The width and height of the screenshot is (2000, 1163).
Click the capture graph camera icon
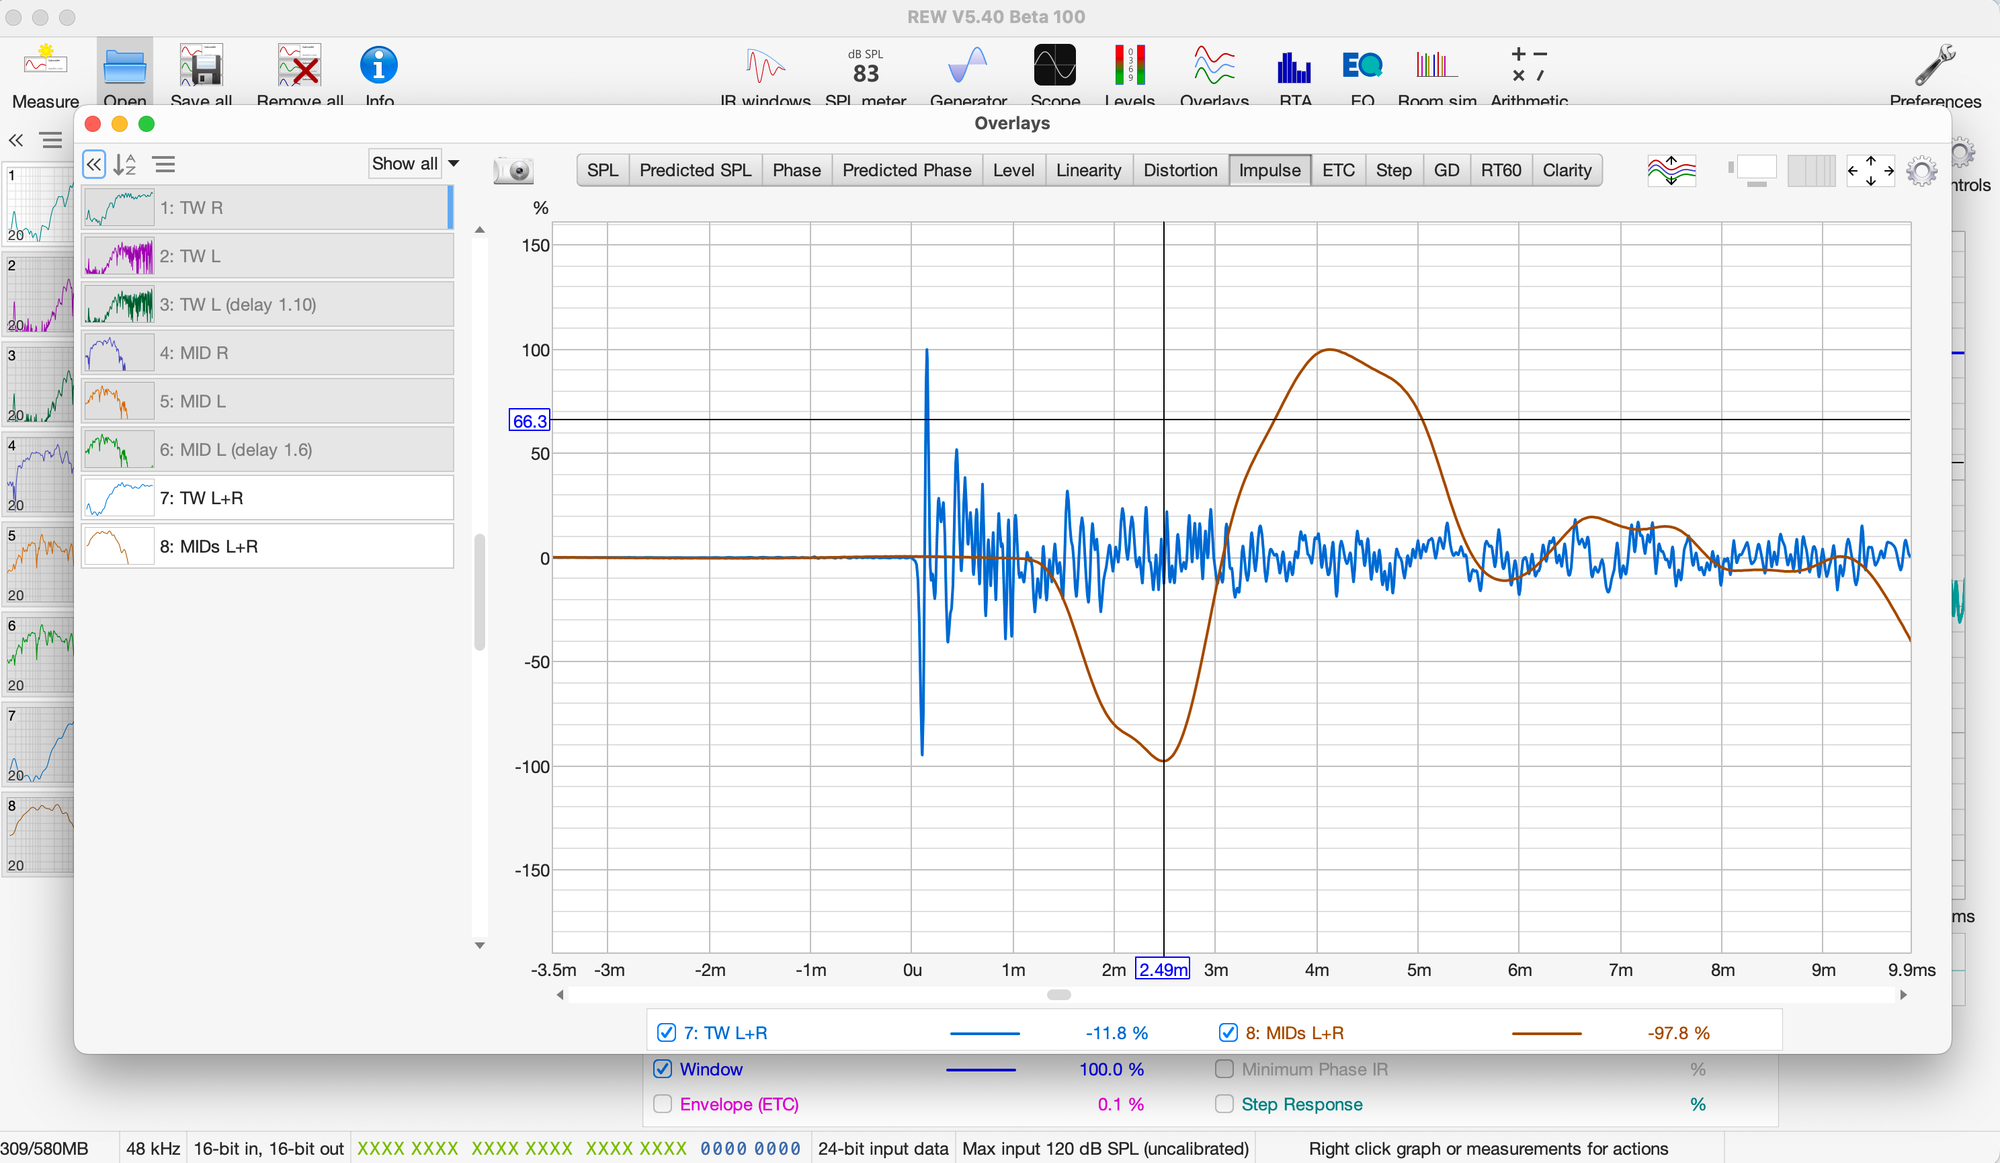514,170
